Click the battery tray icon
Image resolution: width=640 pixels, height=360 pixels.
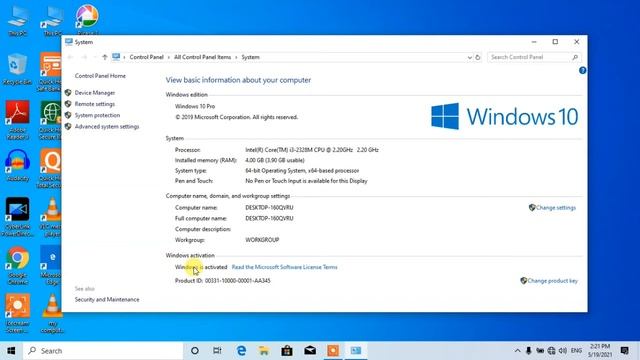pos(540,351)
